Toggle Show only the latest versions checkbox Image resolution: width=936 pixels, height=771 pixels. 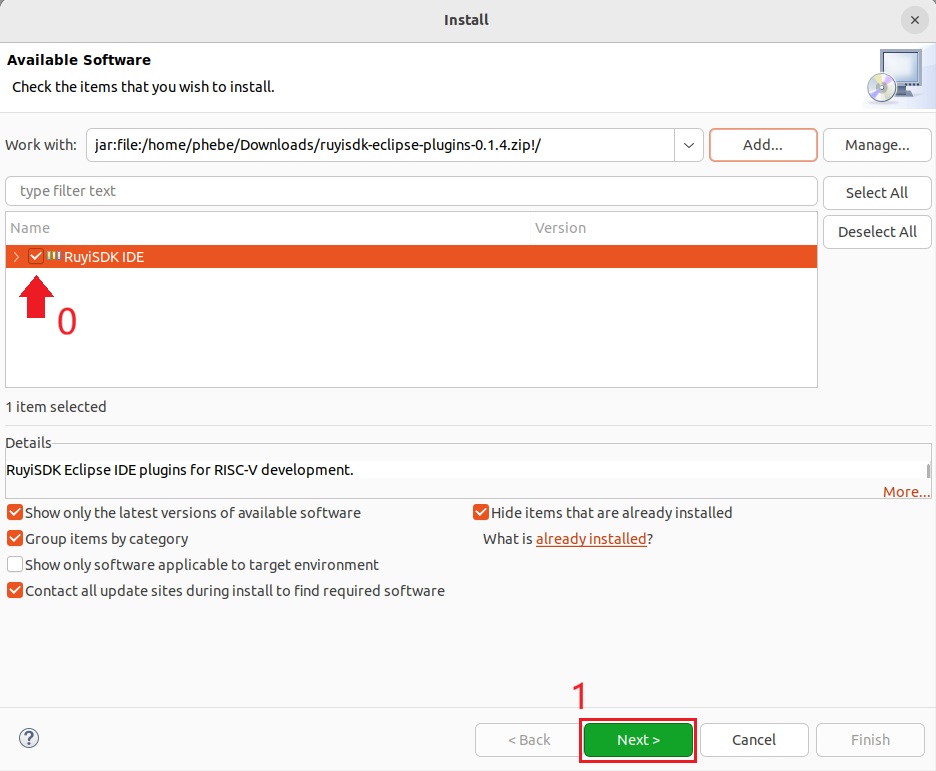15,513
